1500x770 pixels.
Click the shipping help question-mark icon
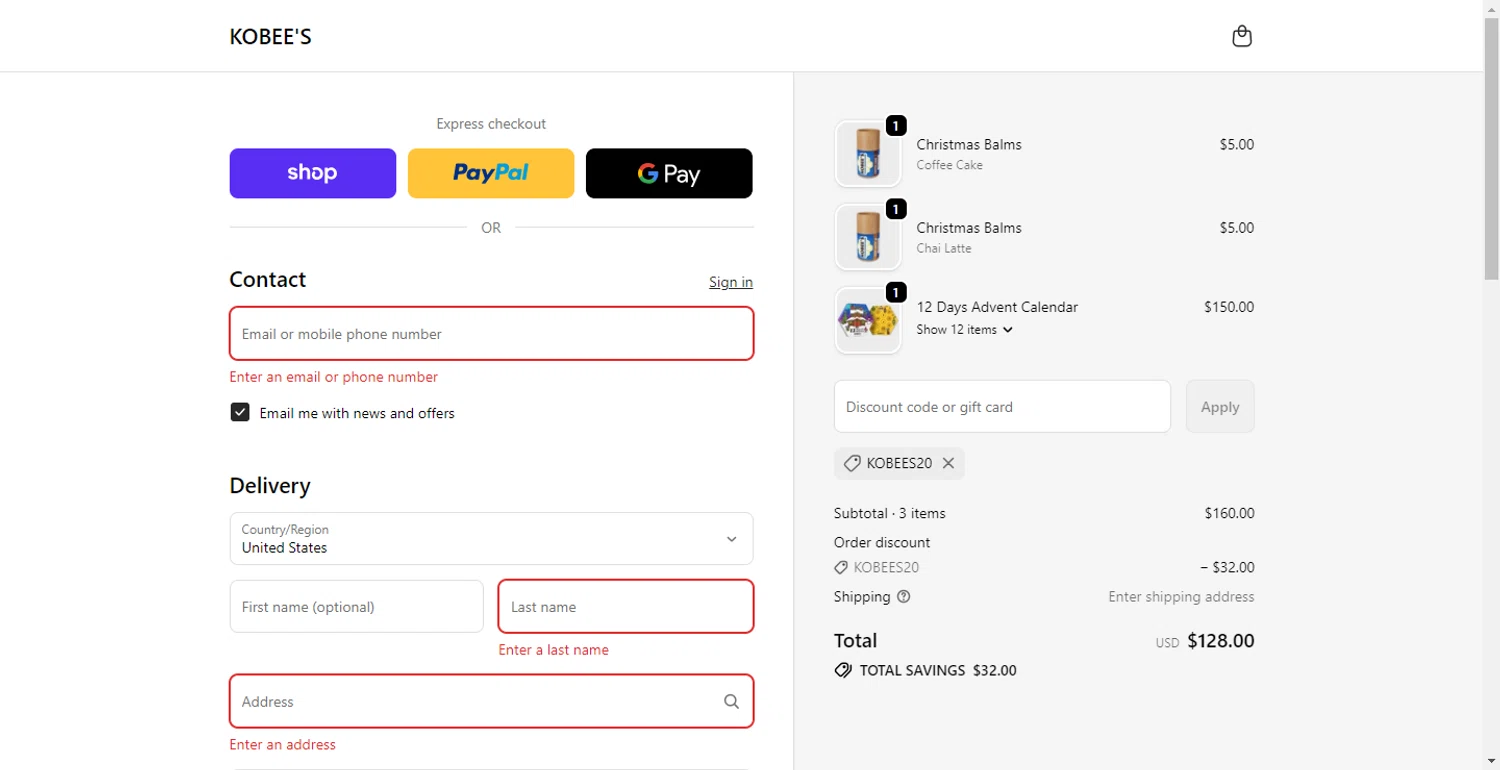[x=904, y=597]
